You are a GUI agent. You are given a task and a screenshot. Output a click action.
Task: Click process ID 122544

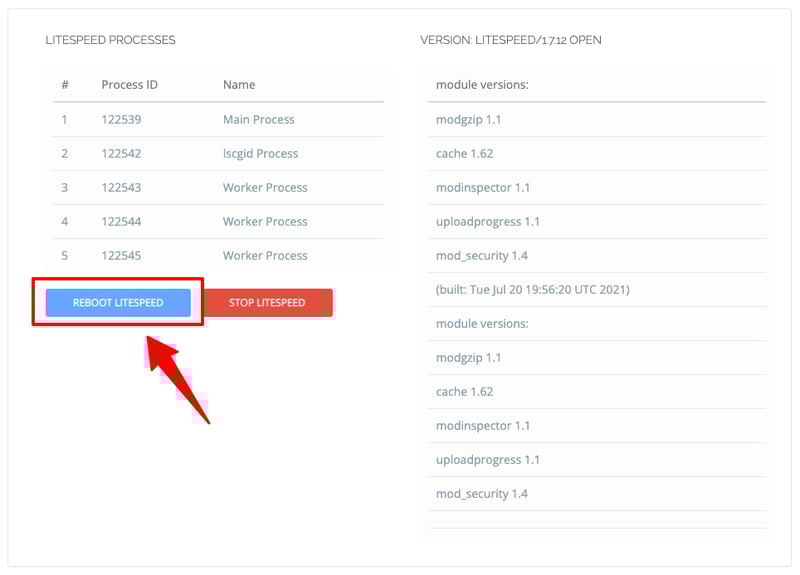[121, 222]
